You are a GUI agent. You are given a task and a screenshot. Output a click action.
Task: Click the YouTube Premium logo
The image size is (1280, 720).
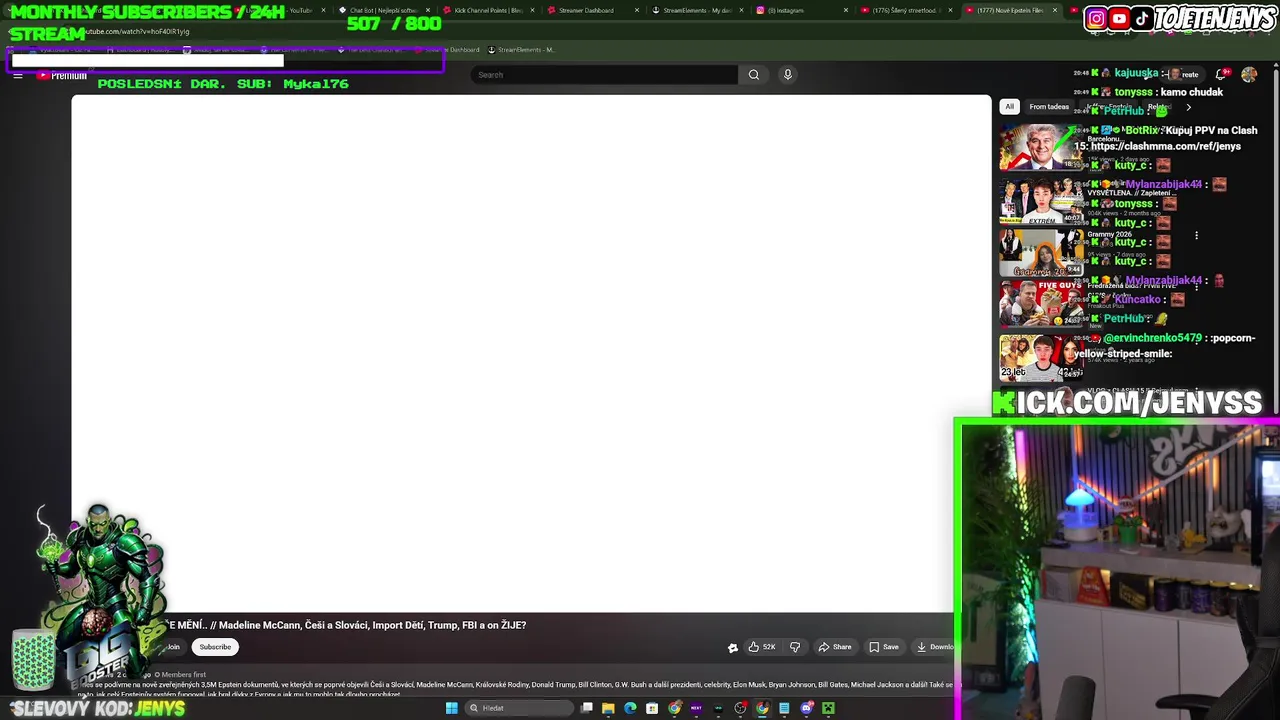point(62,75)
